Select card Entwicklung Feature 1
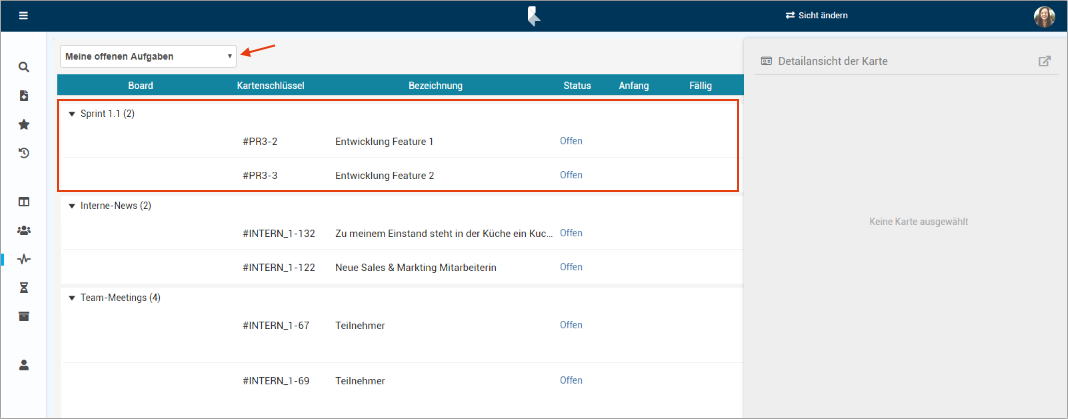Screen dimensions: 1068x419 pyautogui.click(x=384, y=142)
